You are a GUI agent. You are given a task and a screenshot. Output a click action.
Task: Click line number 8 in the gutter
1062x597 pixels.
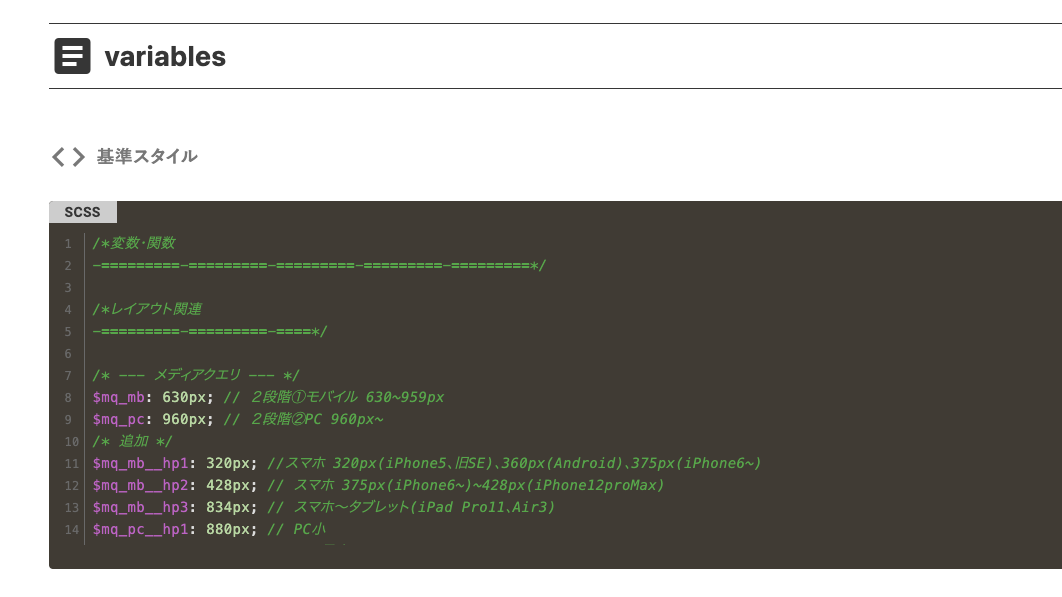(68, 398)
